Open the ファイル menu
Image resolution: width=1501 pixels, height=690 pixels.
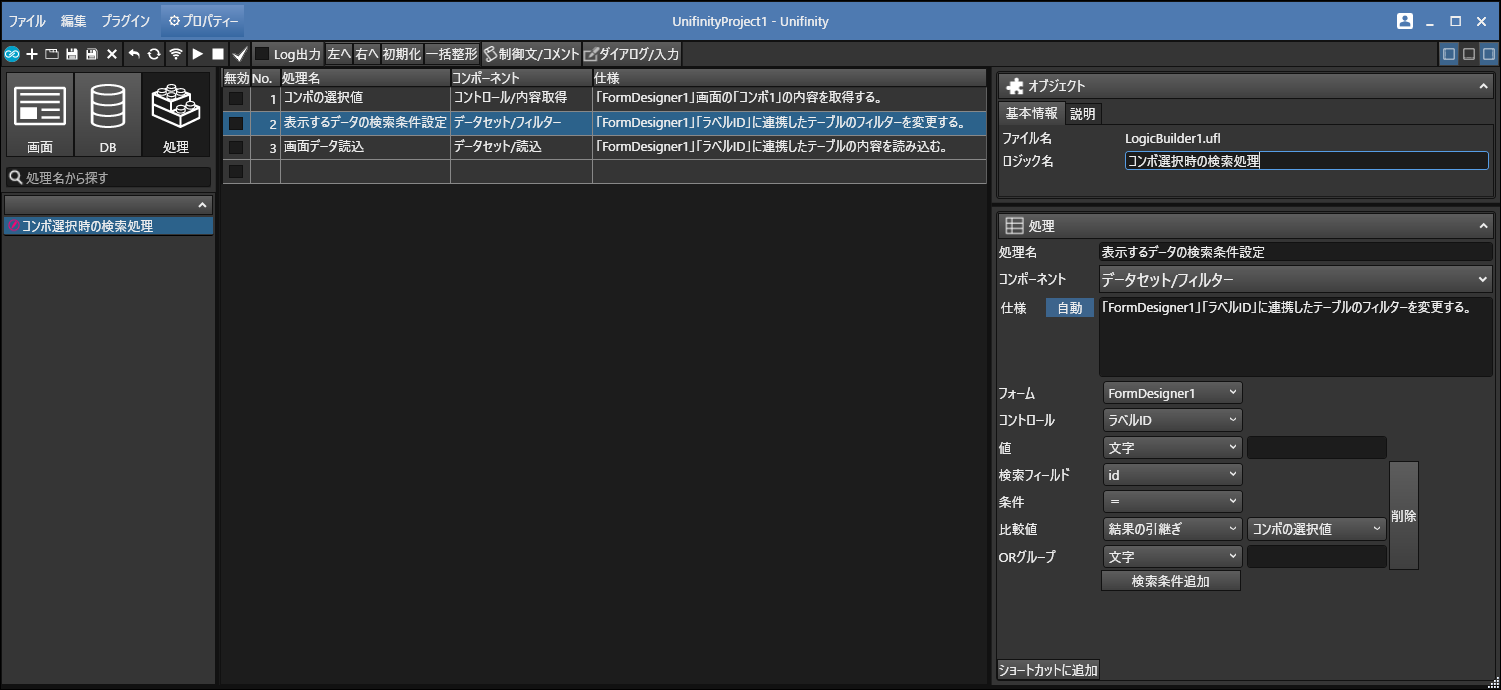[27, 21]
